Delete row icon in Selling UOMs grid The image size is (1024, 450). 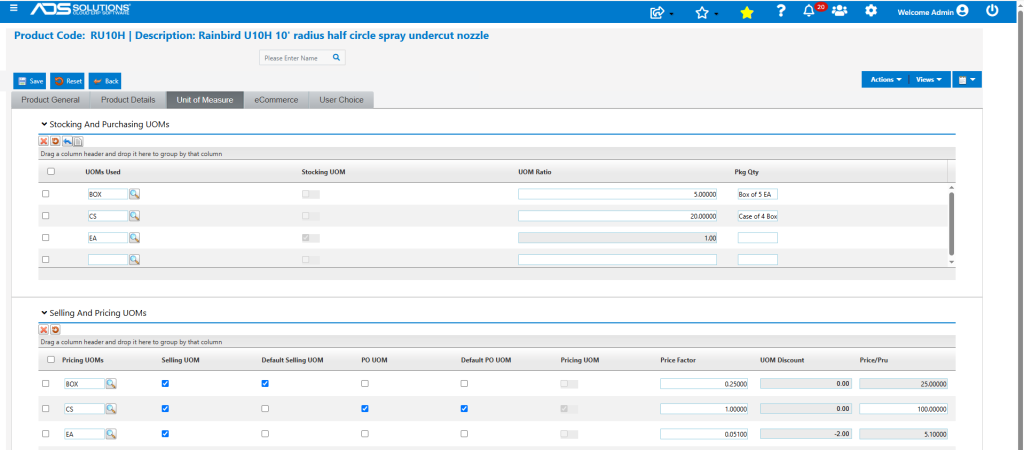(x=44, y=330)
